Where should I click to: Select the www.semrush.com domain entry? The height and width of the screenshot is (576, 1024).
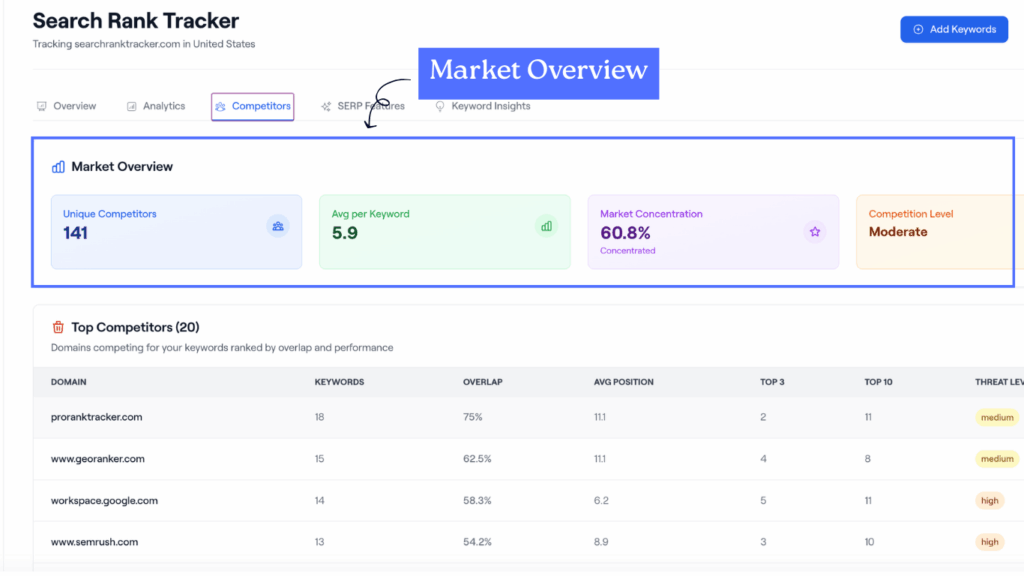coord(94,542)
